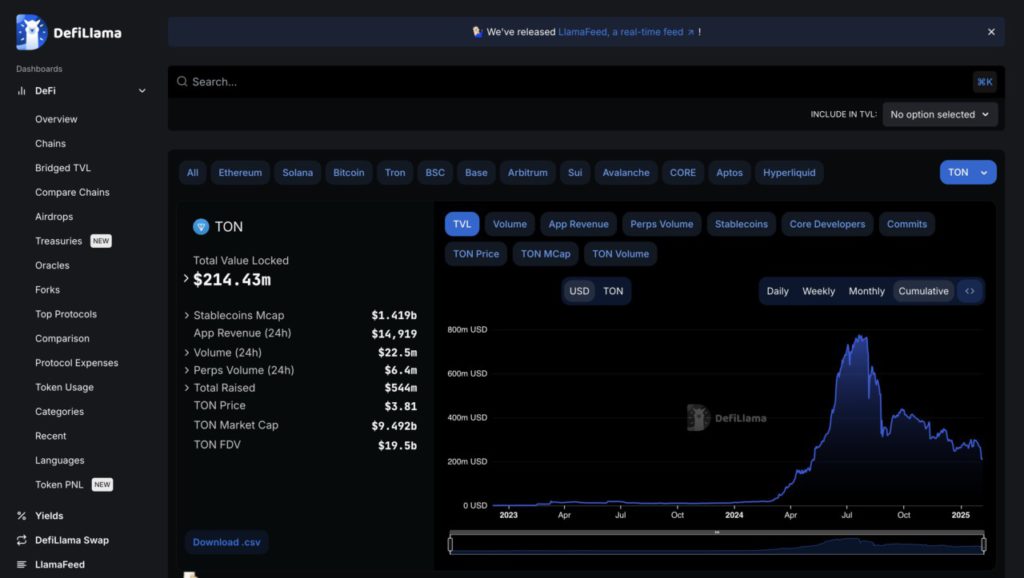Toggle the Commits chart metric
The width and height of the screenshot is (1024, 578).
(906, 224)
